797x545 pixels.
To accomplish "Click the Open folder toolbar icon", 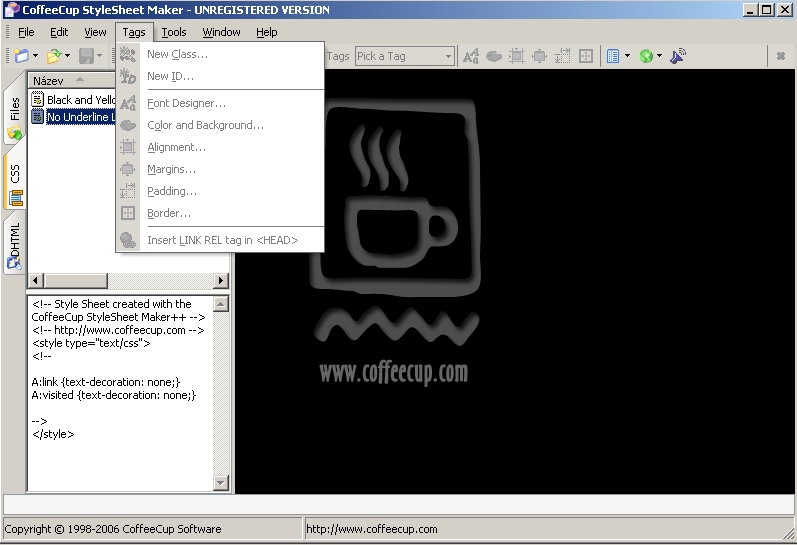I will [53, 56].
